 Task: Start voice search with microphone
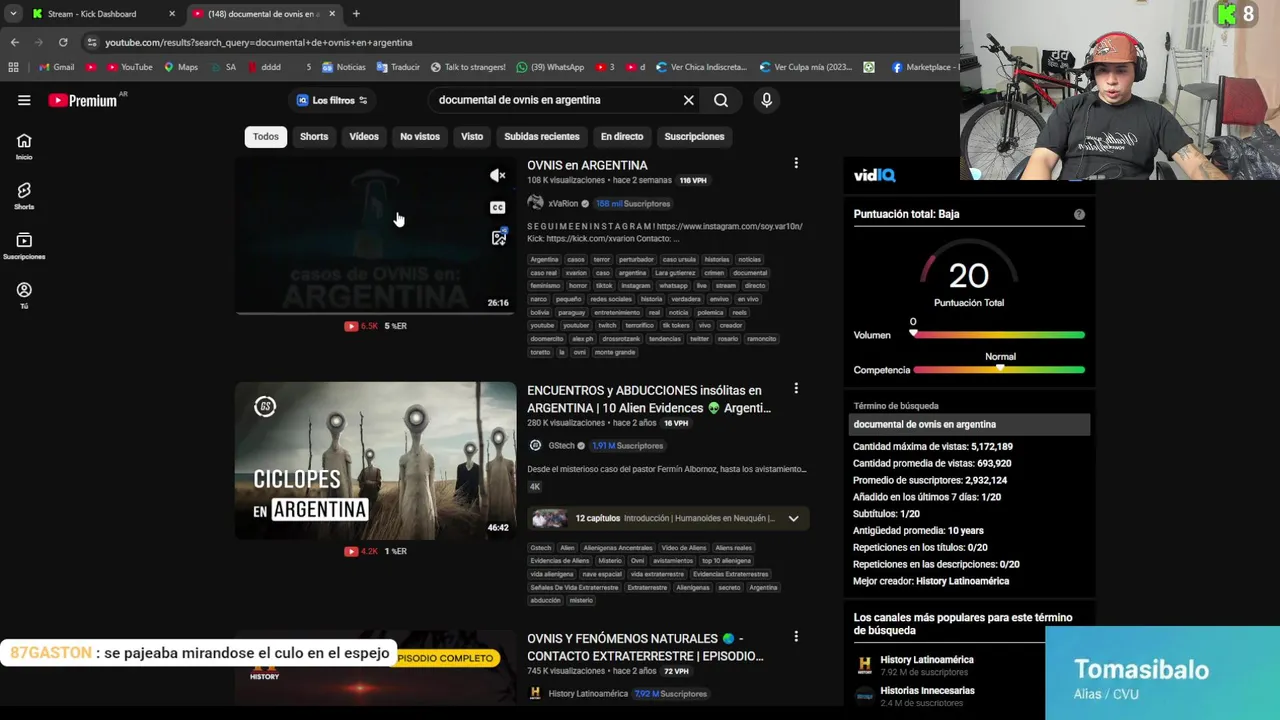[x=766, y=100]
